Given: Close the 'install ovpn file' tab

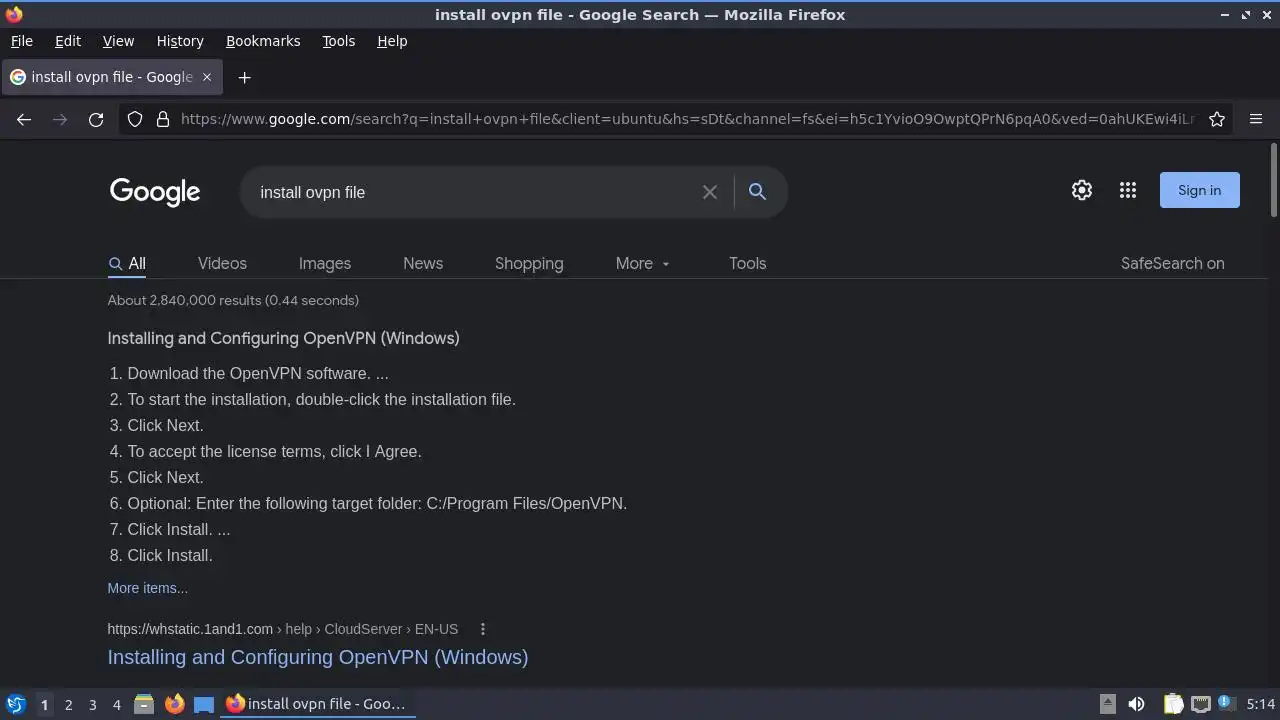Looking at the screenshot, I should (207, 77).
